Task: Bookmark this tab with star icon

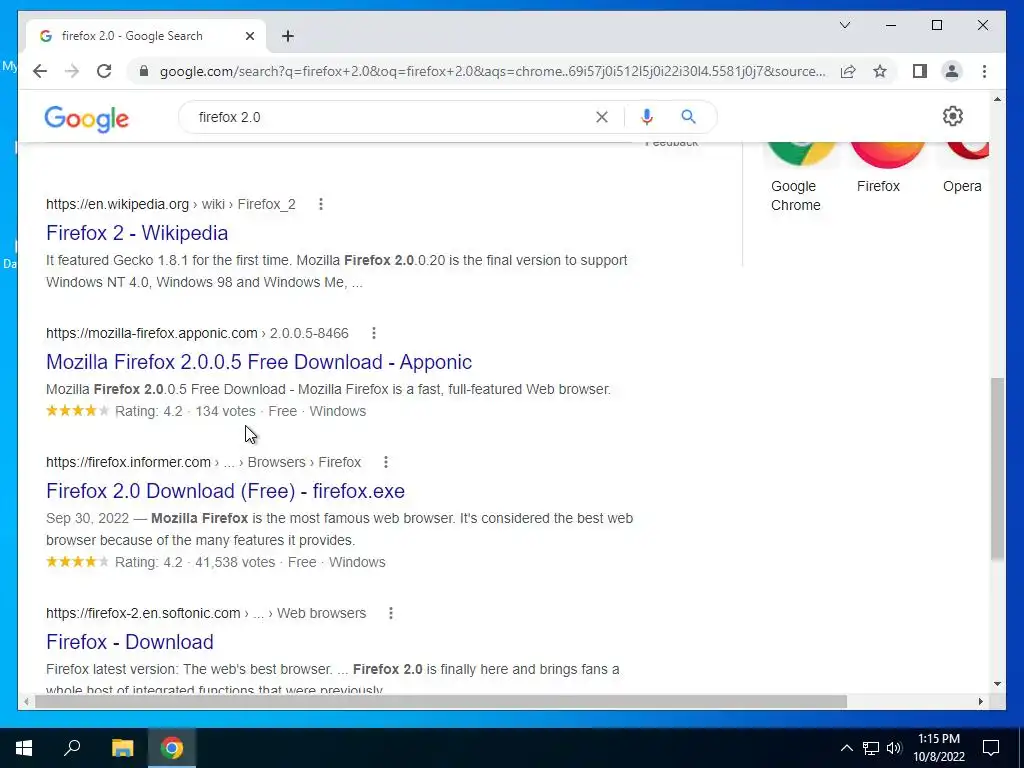Action: 880,71
